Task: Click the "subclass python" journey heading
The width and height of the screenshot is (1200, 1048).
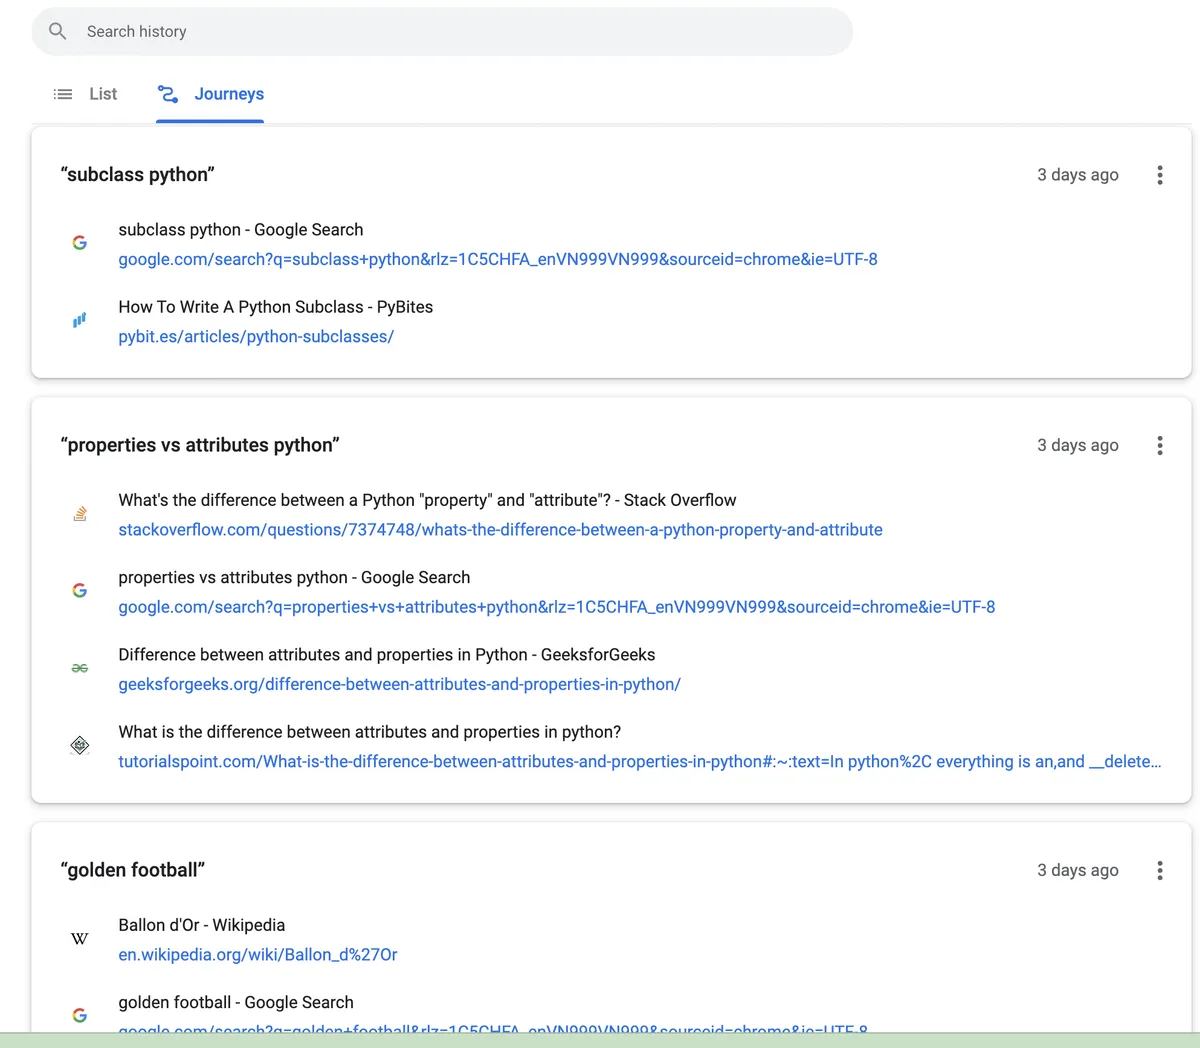Action: click(x=138, y=175)
